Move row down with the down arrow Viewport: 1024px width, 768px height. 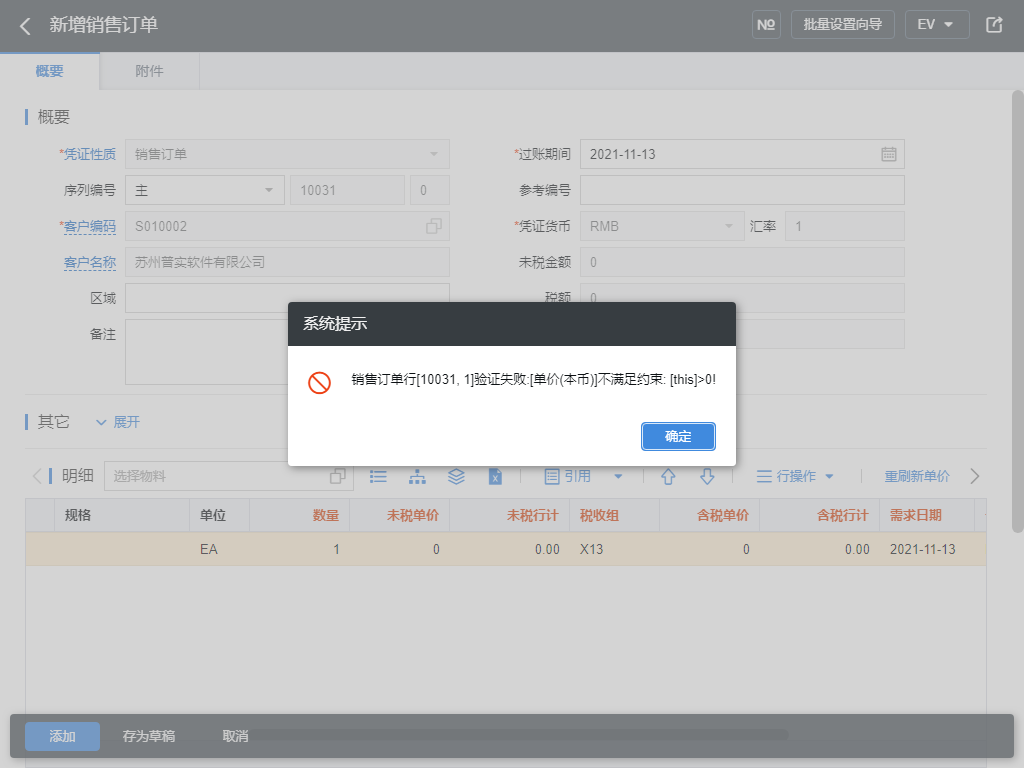pyautogui.click(x=707, y=477)
